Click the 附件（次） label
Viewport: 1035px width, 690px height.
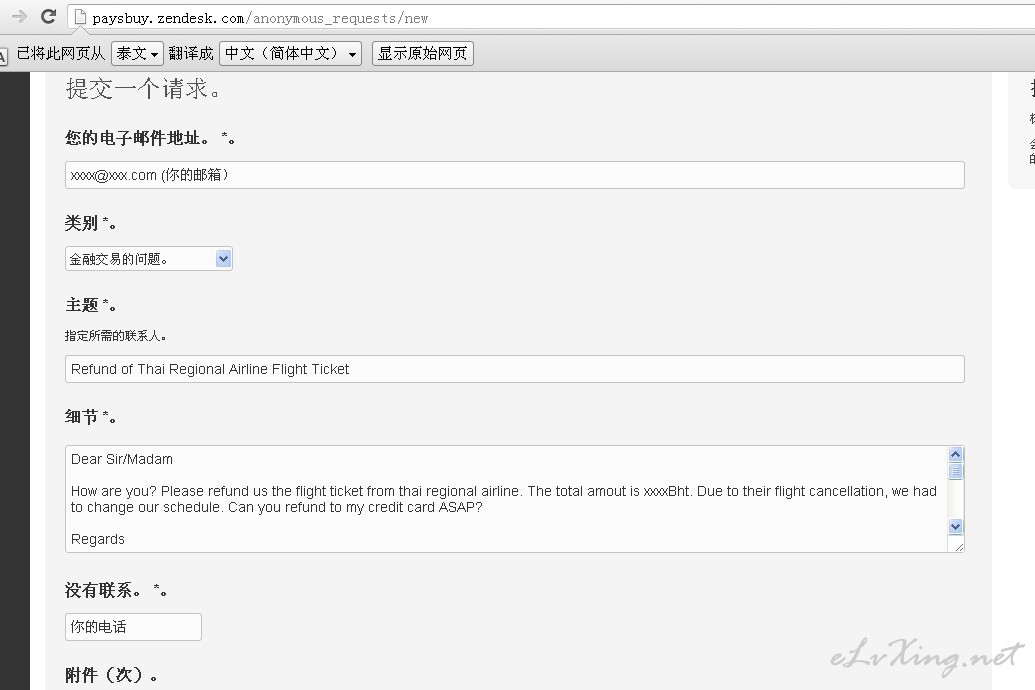coord(111,675)
